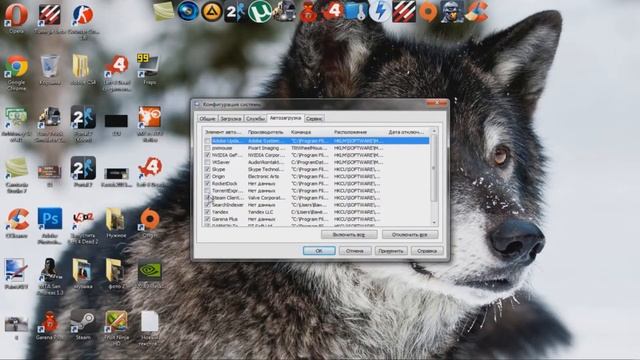This screenshot has width=640, height=360.
Task: Select the Recycle Bin (Корзина) desktop icon
Action: coord(50,69)
